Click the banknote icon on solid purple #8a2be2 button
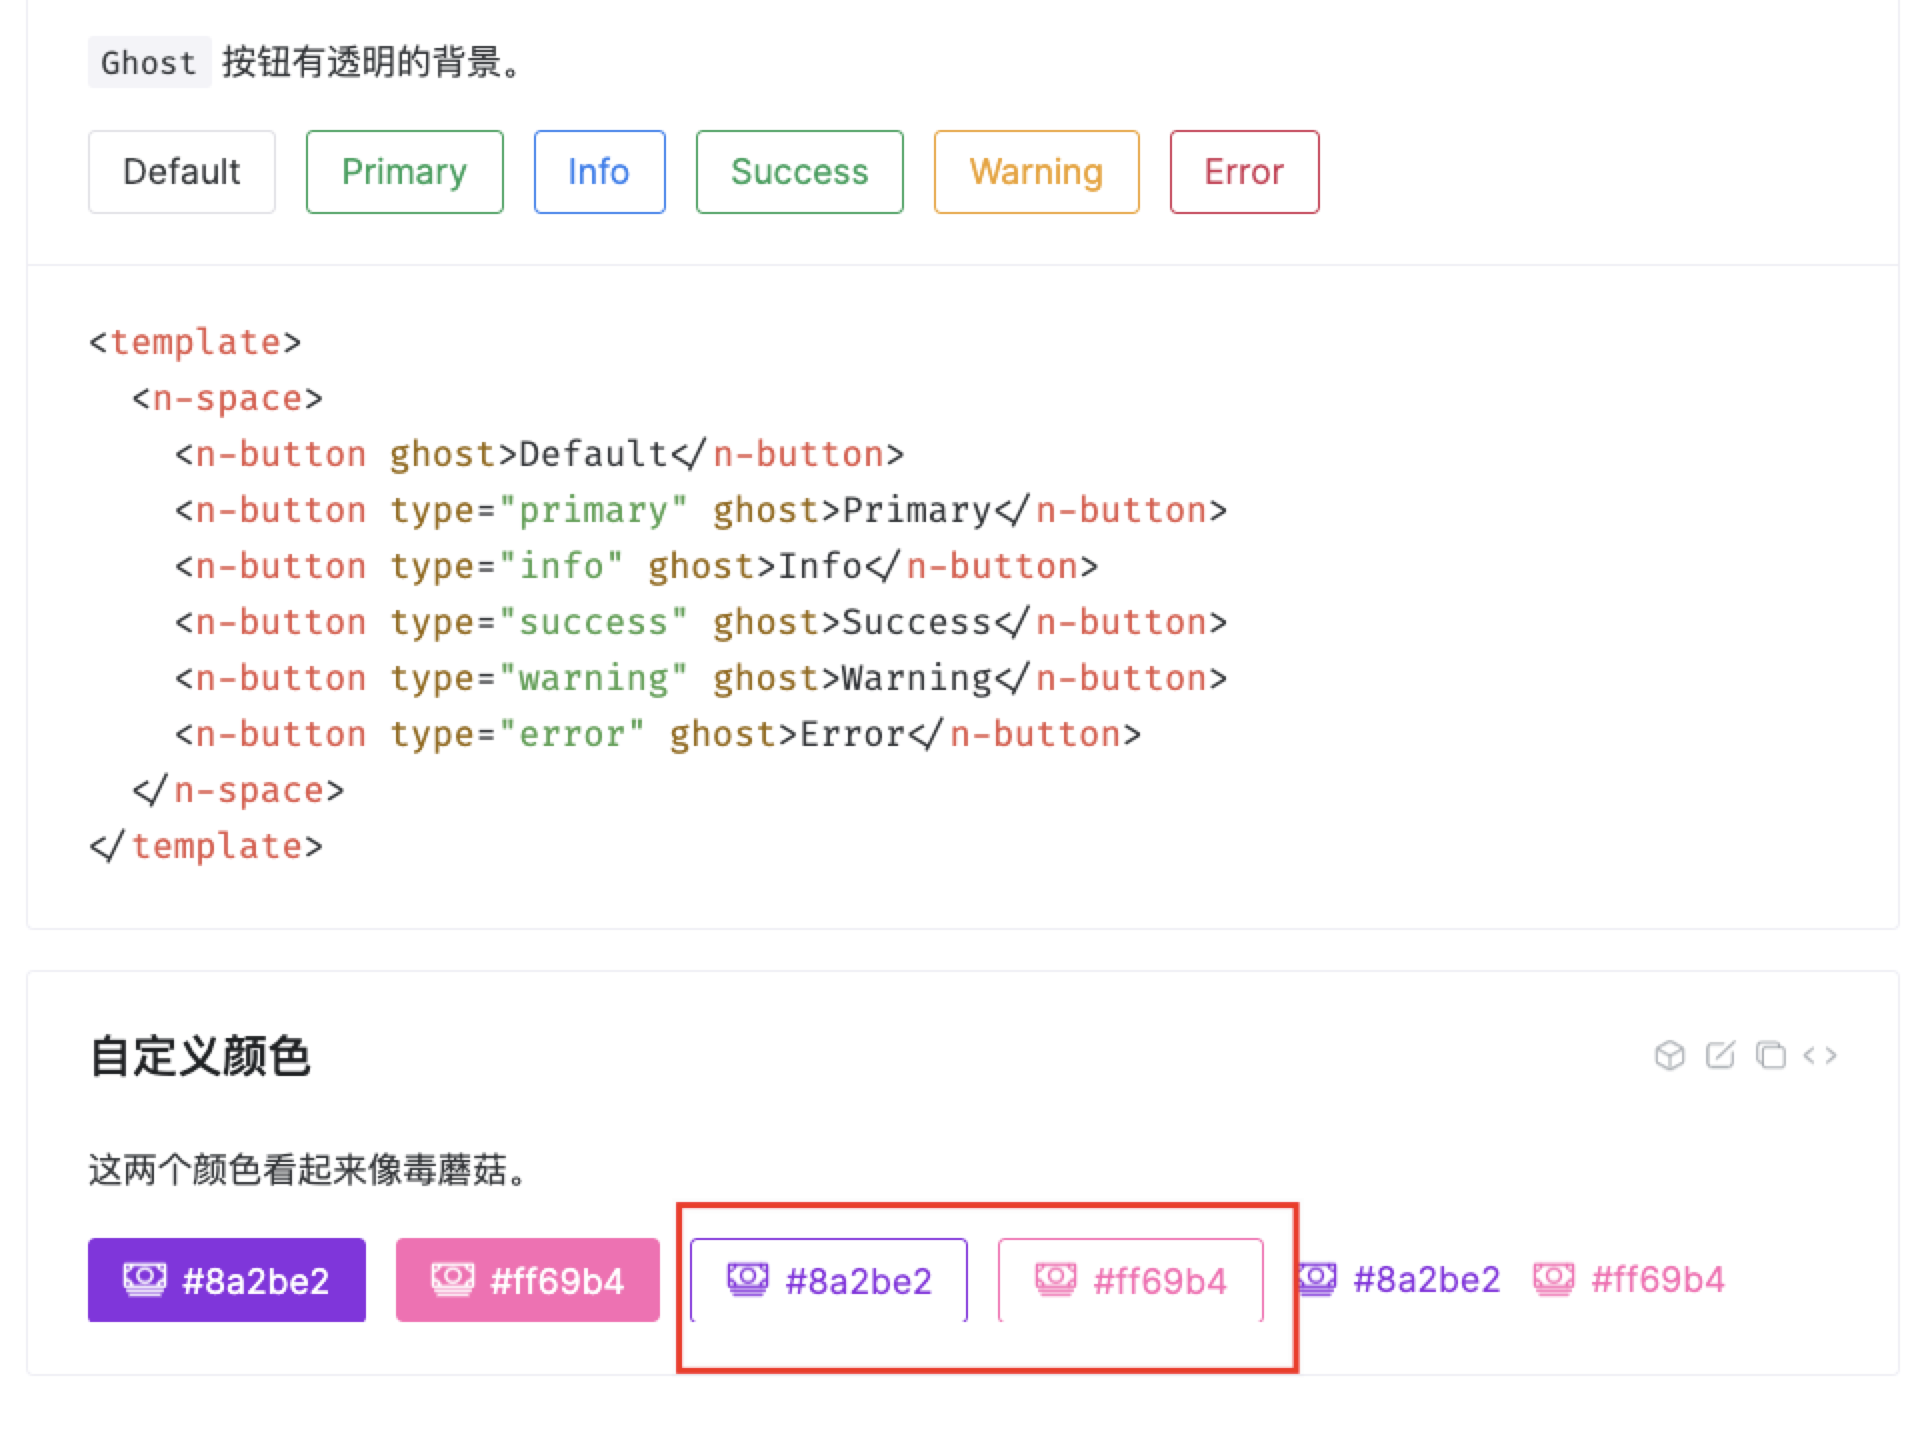The width and height of the screenshot is (1918, 1442). [x=143, y=1278]
